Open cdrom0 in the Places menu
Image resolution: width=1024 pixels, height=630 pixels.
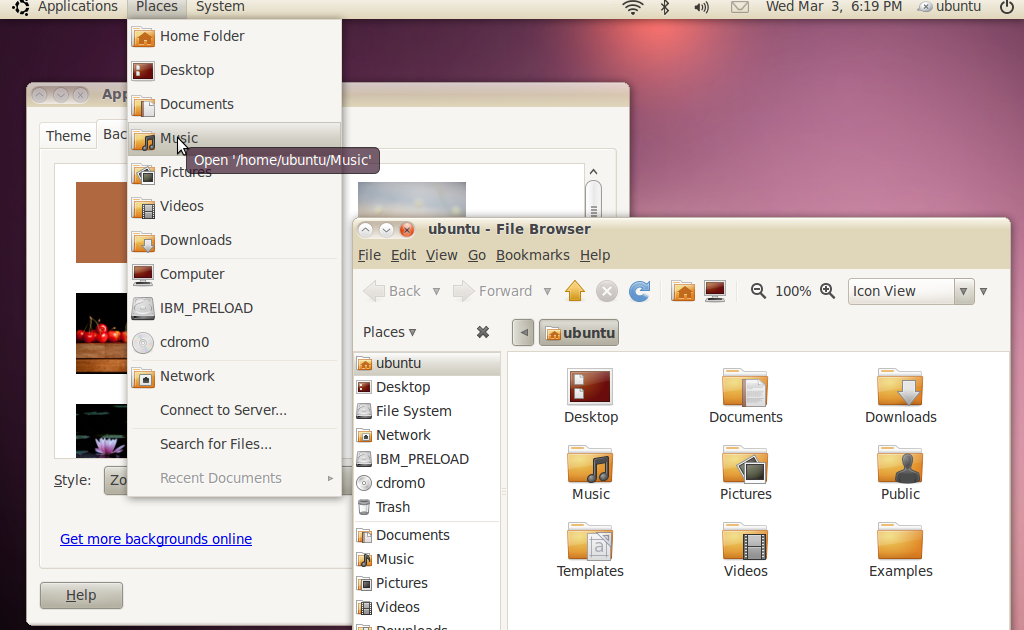(234, 341)
